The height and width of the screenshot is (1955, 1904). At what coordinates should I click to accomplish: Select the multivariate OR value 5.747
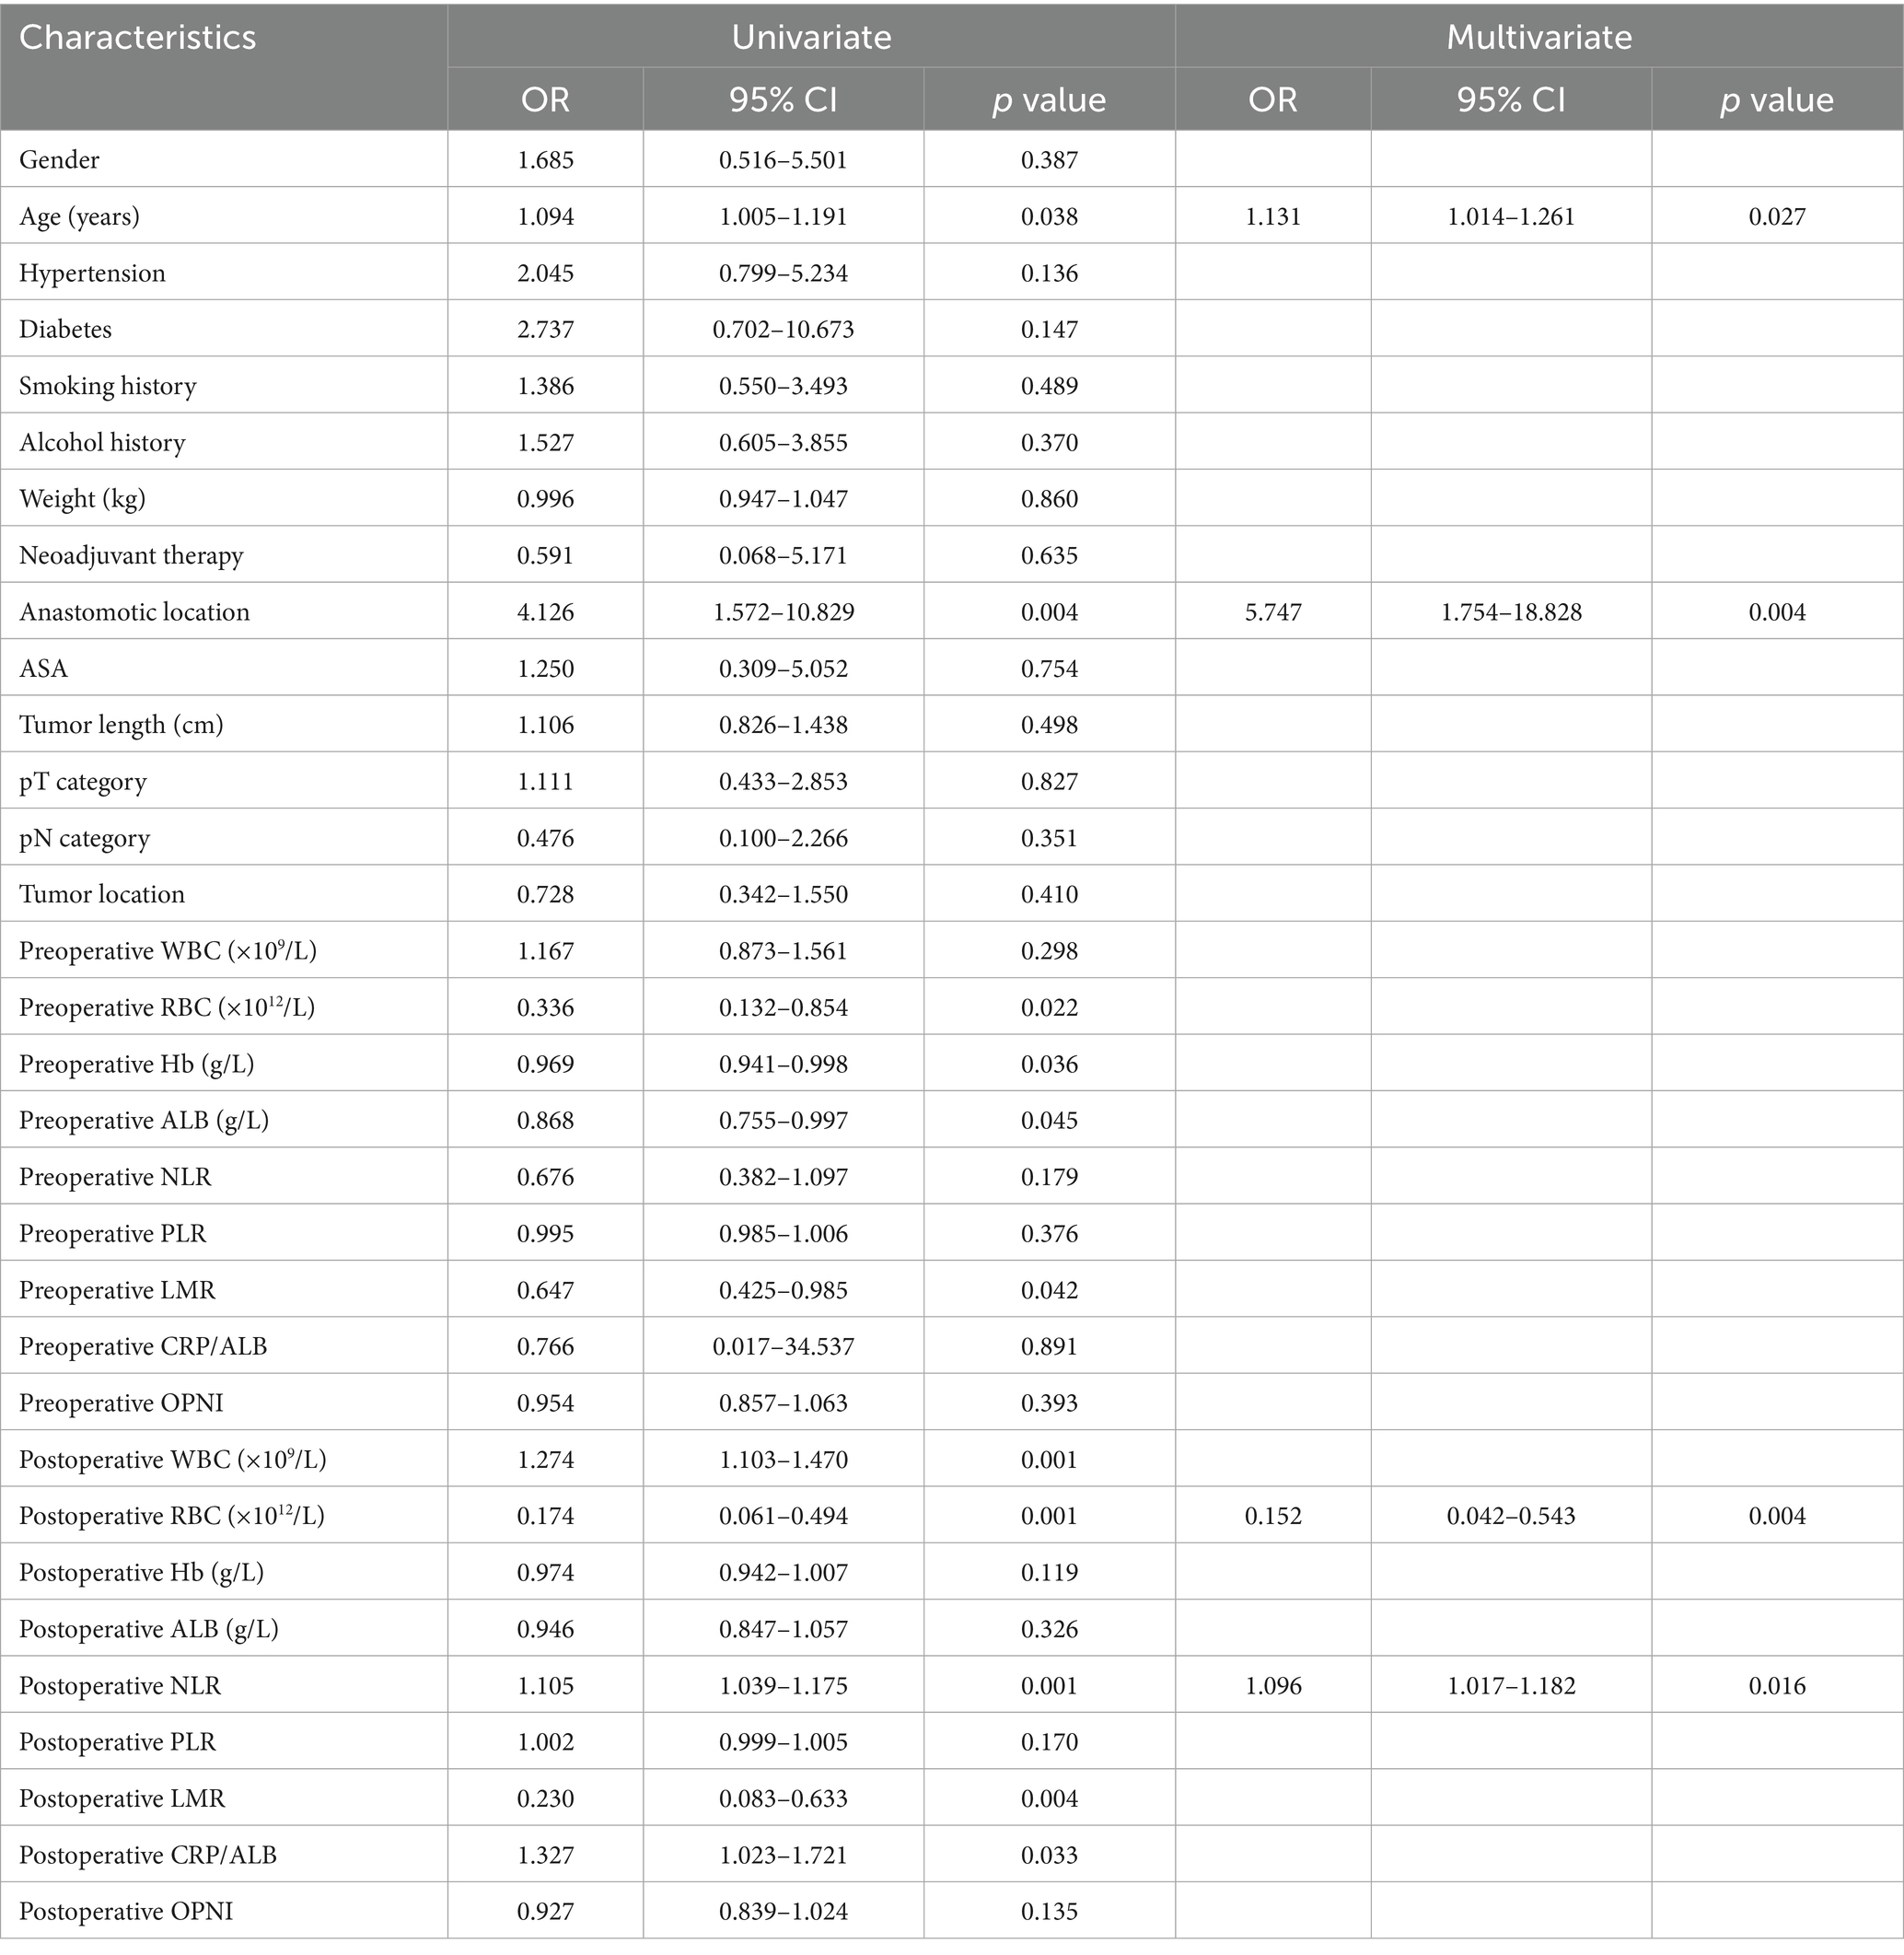click(x=1272, y=612)
